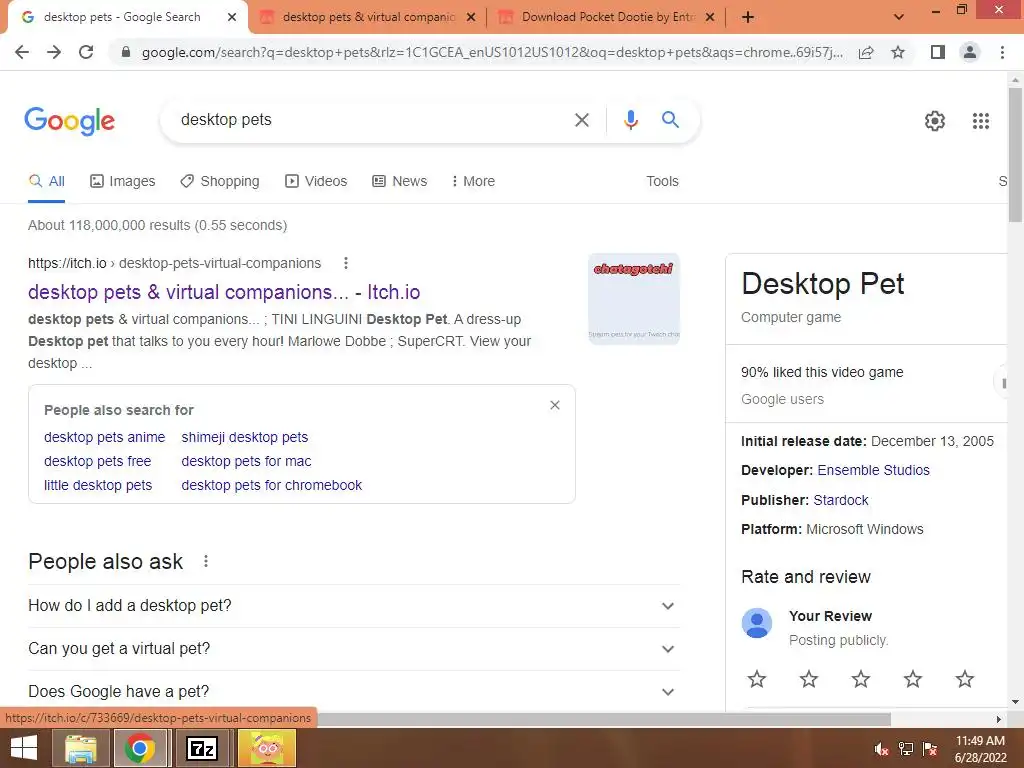Open the Windows Start menu
Viewport: 1024px width, 768px height.
click(x=24, y=748)
